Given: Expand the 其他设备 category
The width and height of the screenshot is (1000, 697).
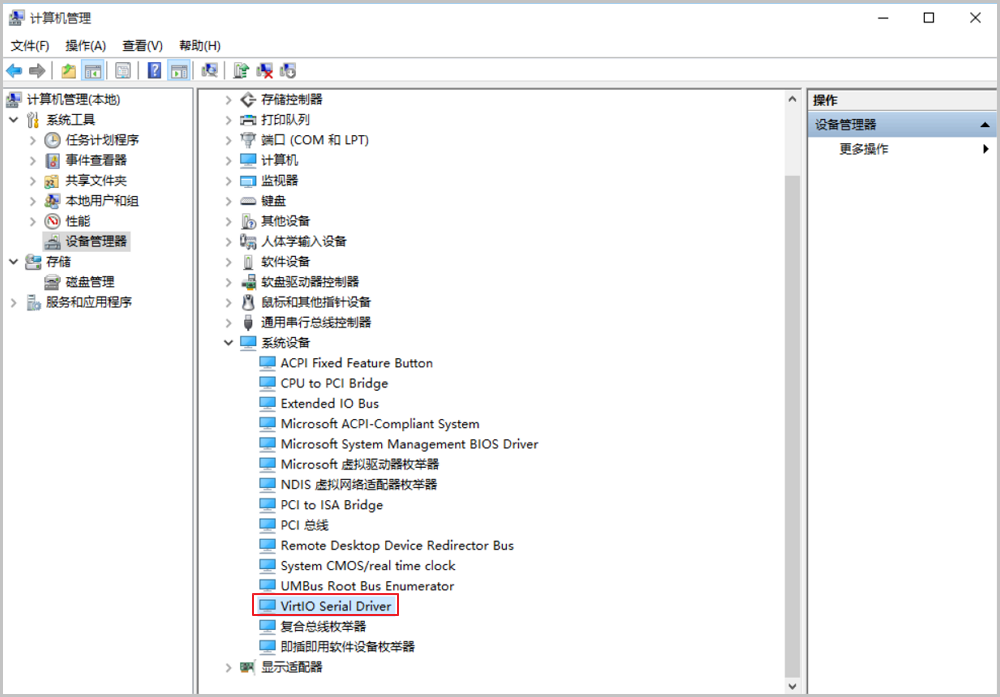Looking at the screenshot, I should [228, 221].
